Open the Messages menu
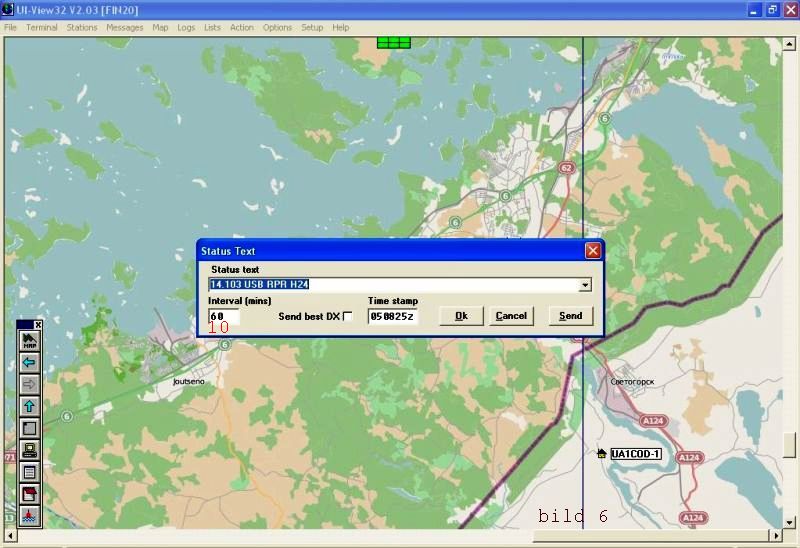 tap(124, 28)
